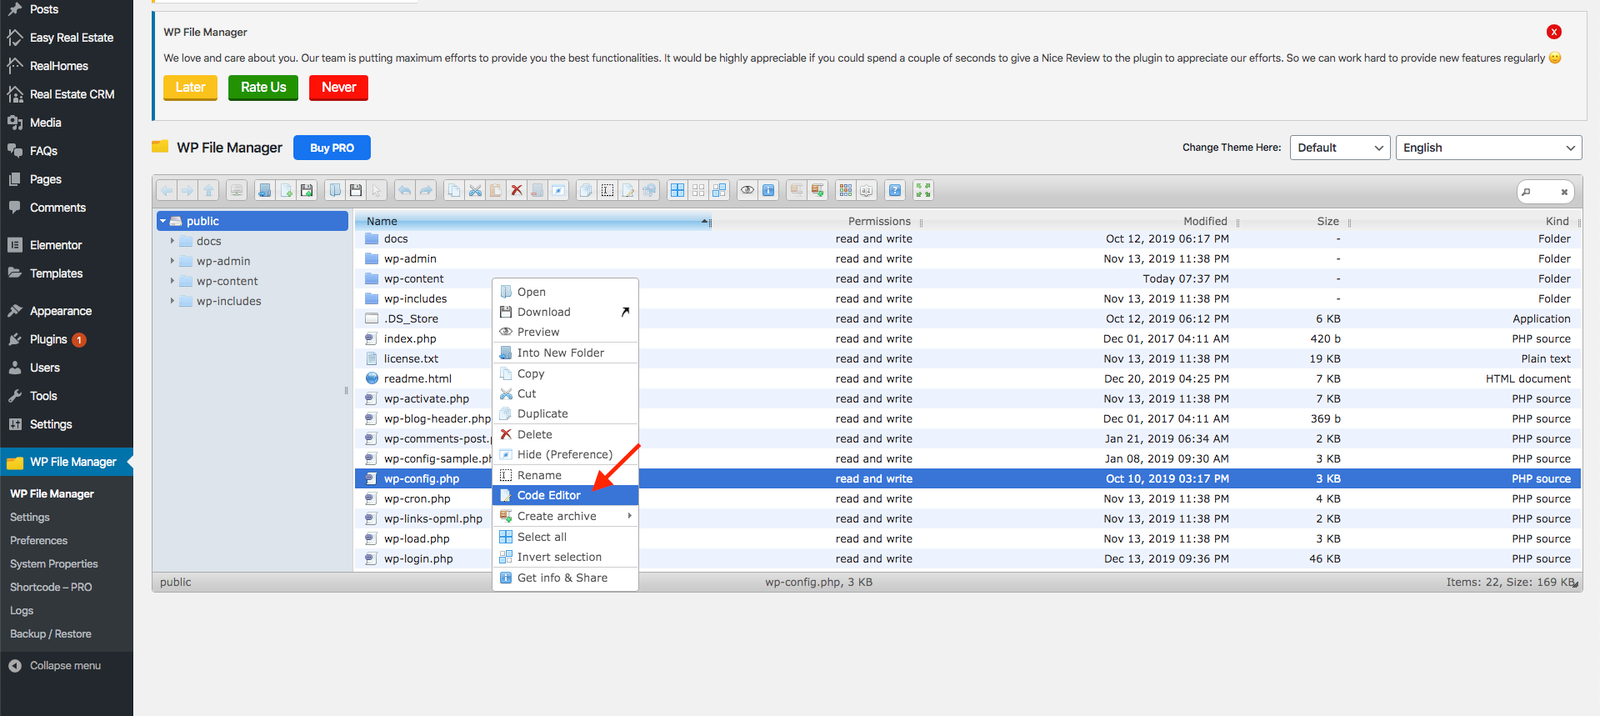Choose Download from context menu
1600x716 pixels.
565,312
